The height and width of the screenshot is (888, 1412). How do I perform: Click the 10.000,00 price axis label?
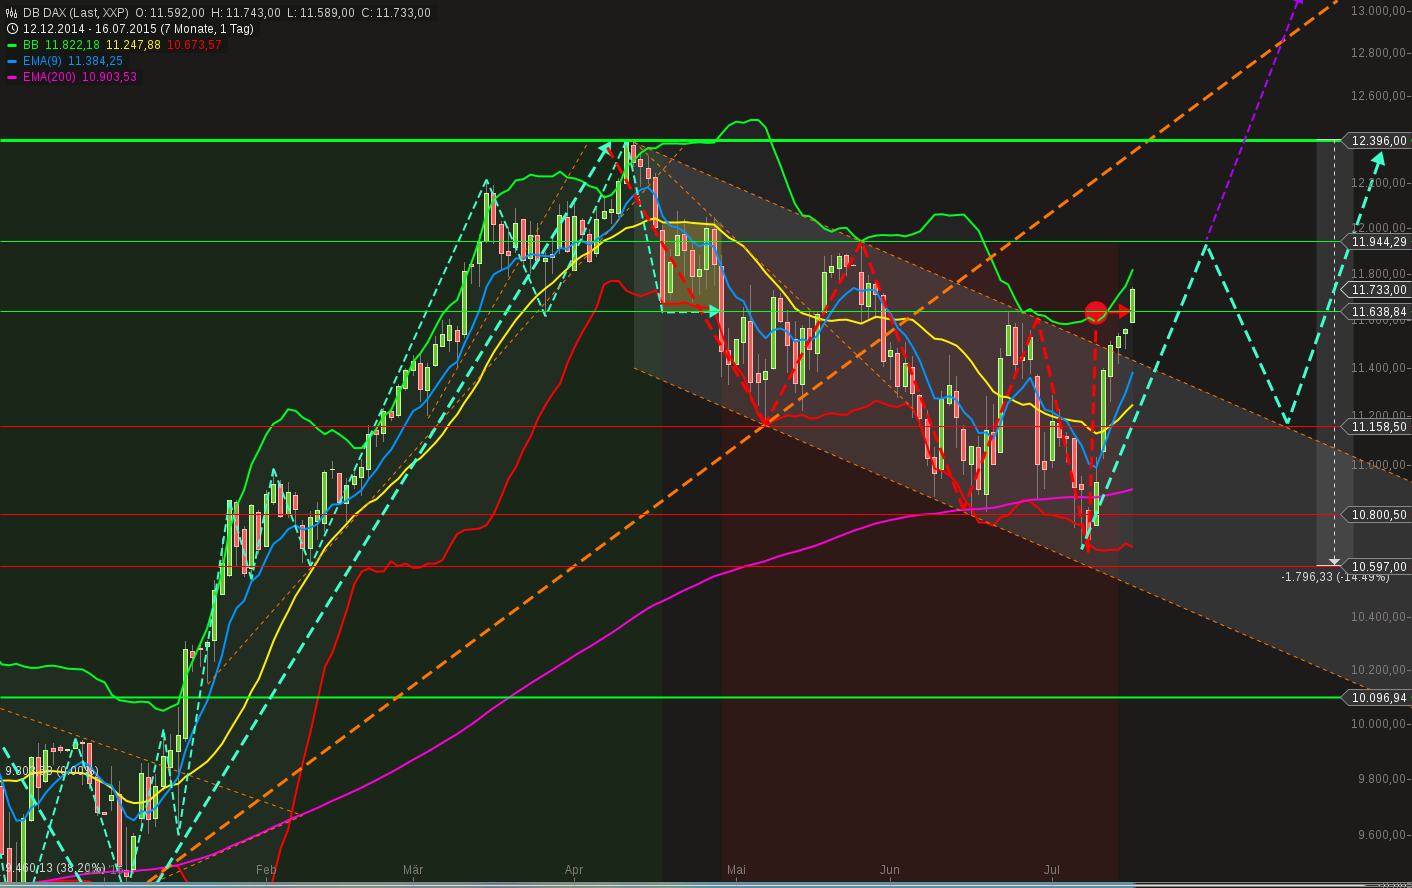1379,724
